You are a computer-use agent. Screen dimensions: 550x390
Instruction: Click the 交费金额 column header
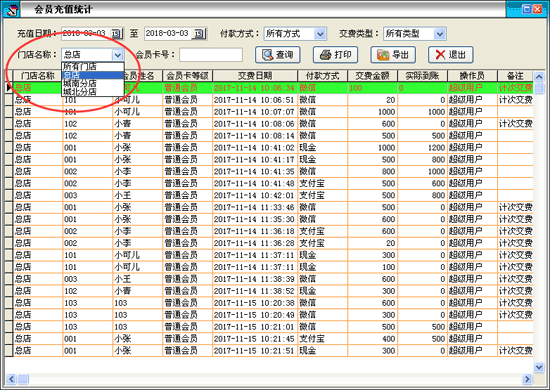372,76
